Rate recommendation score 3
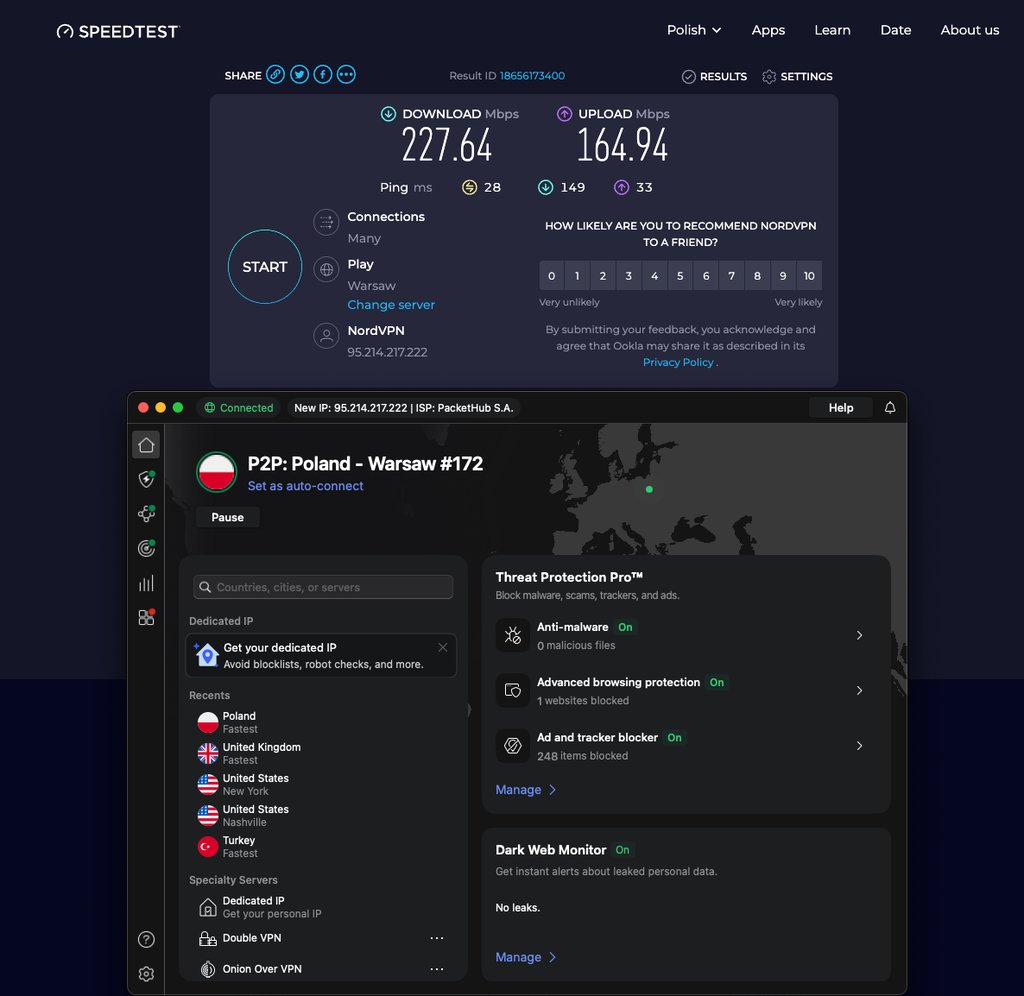The height and width of the screenshot is (996, 1024). (628, 276)
